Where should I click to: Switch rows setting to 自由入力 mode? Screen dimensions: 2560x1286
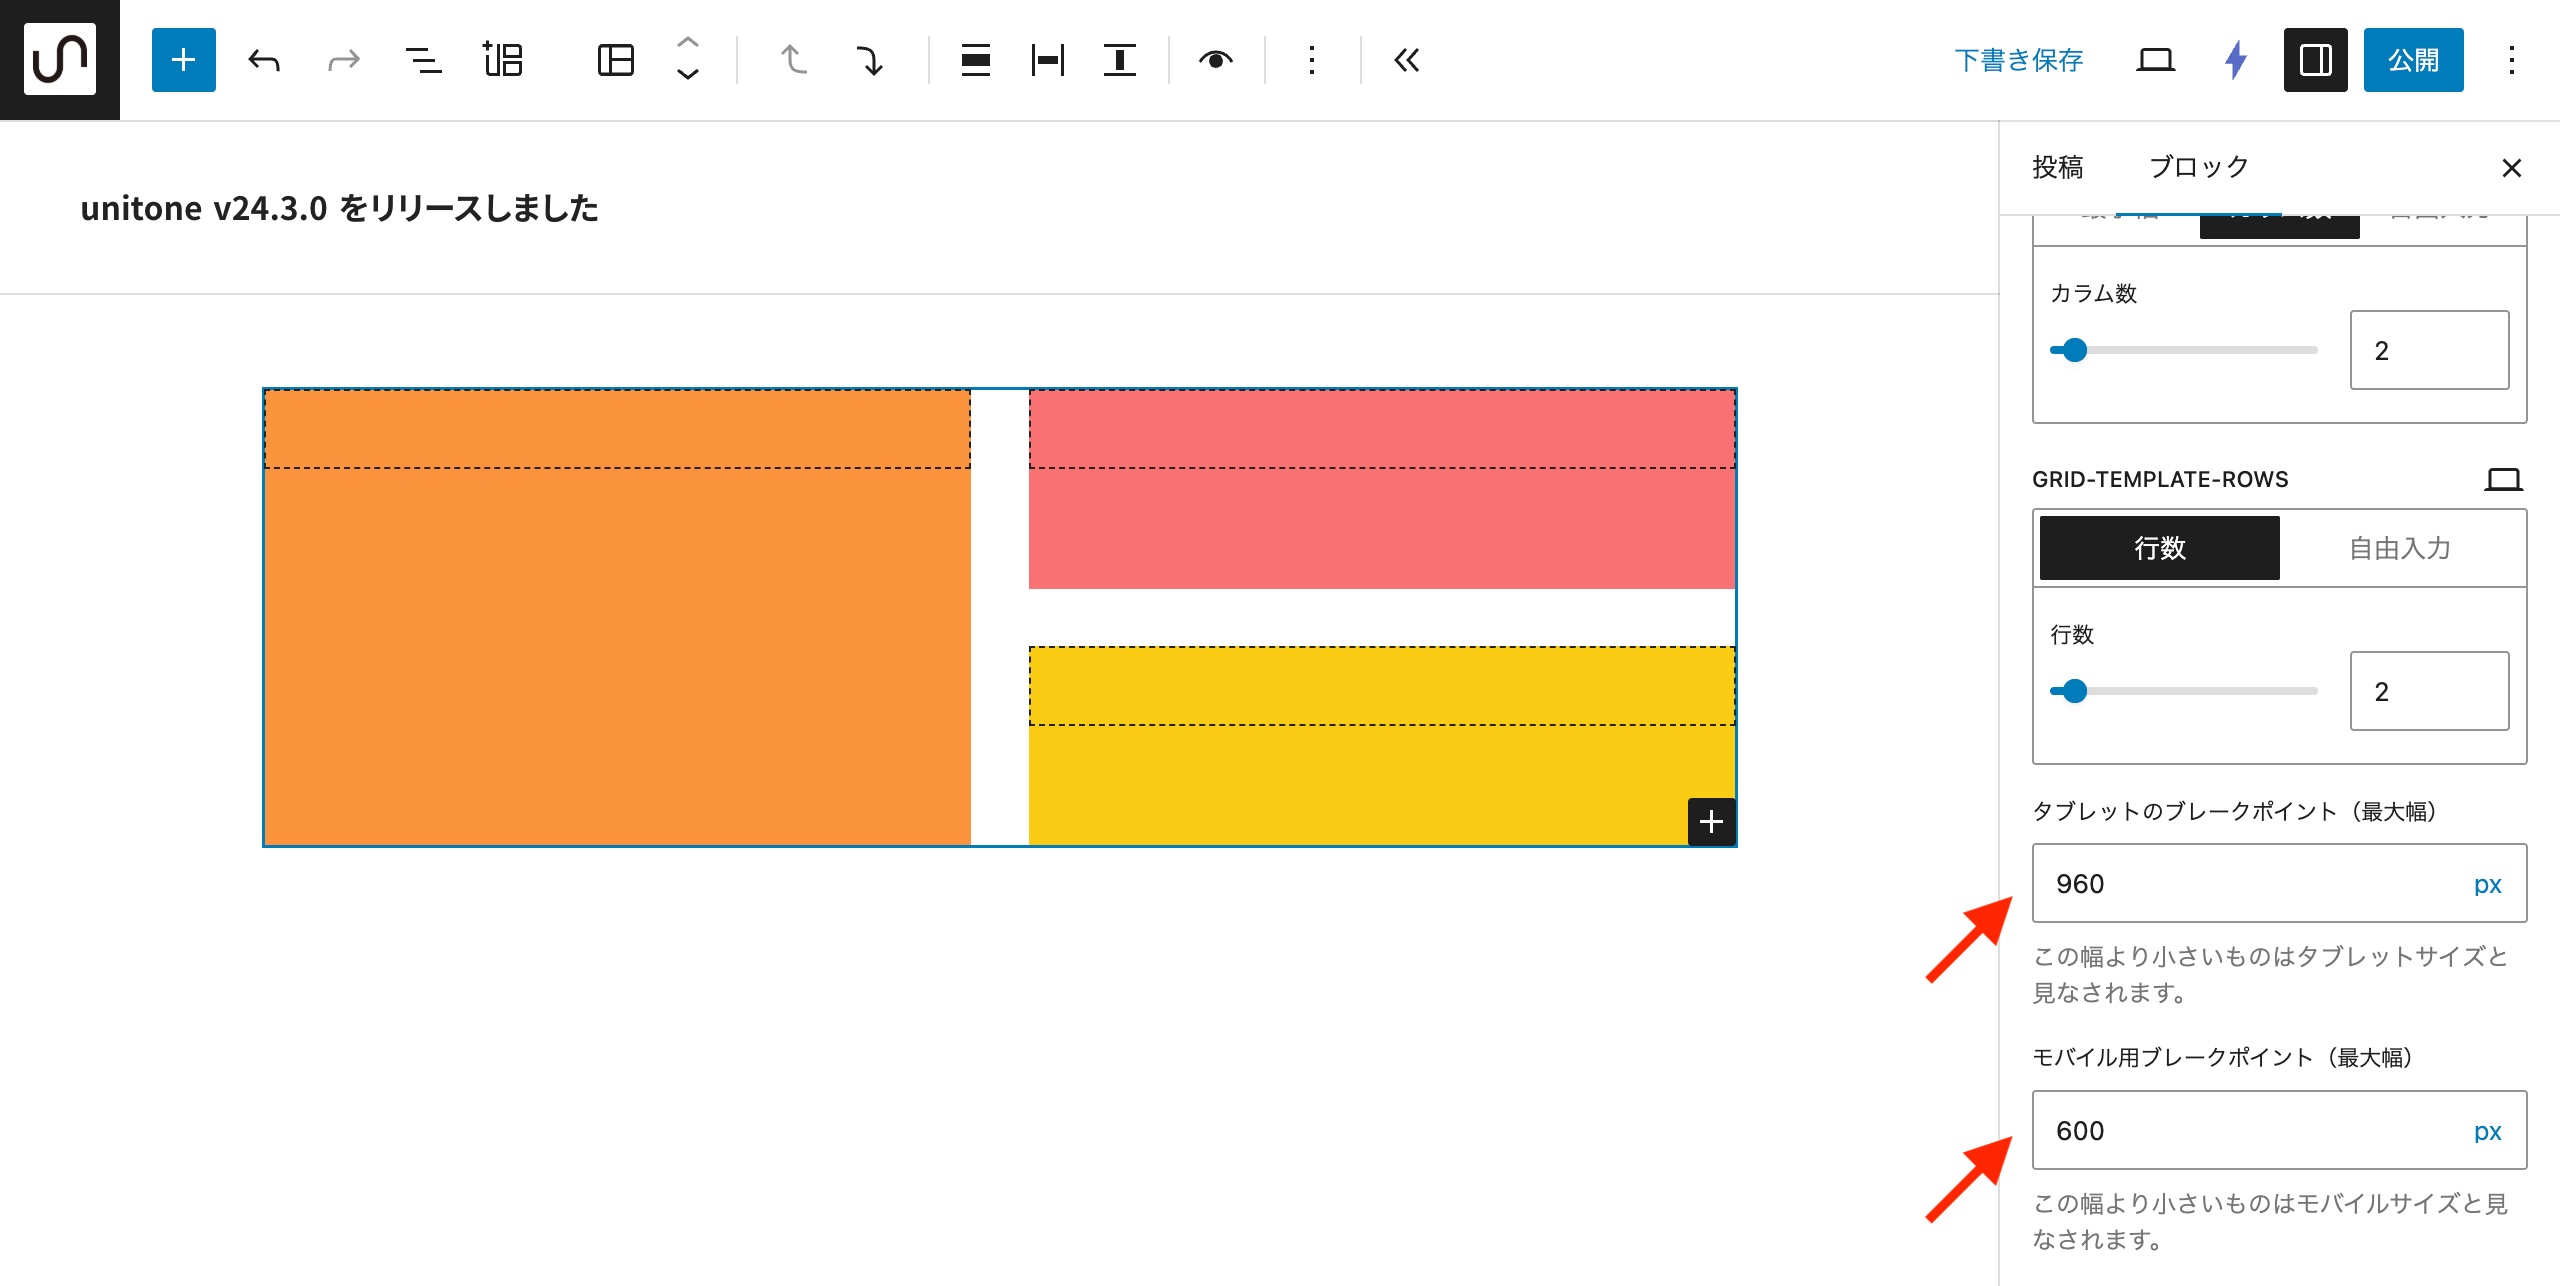click(x=2399, y=548)
